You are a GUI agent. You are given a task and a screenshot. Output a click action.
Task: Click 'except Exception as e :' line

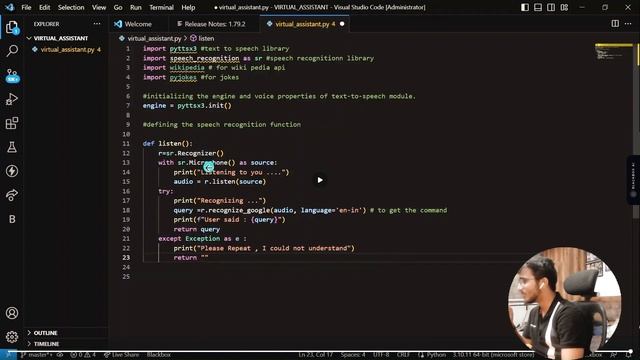pyautogui.click(x=202, y=239)
